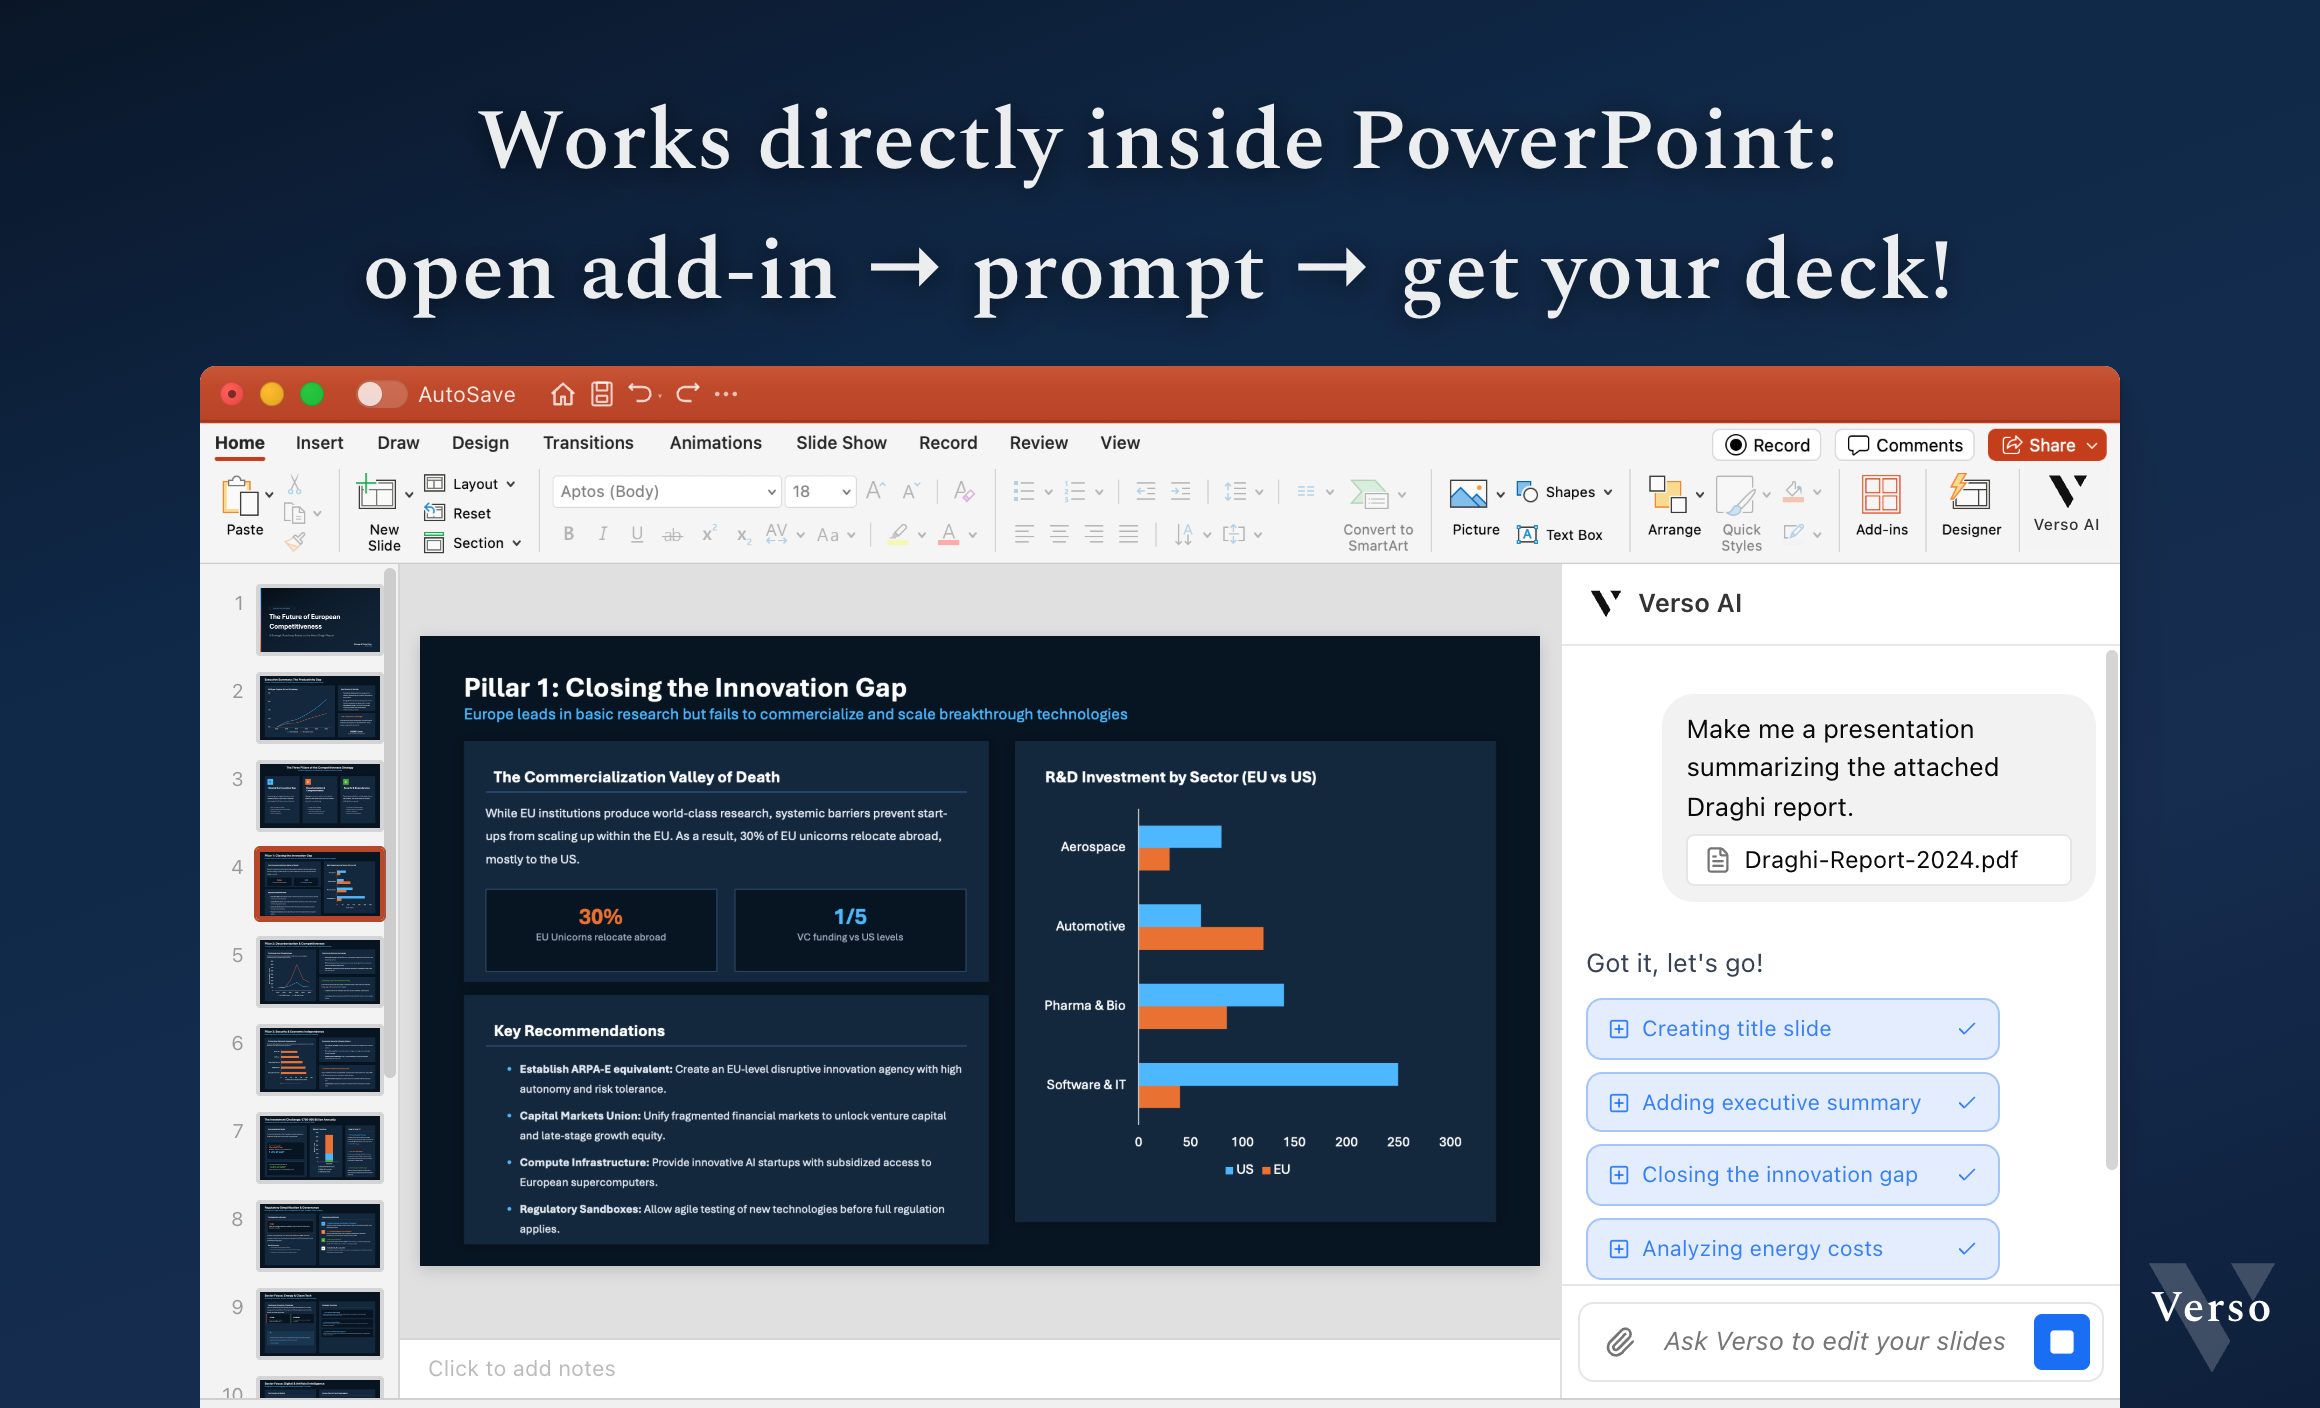The height and width of the screenshot is (1408, 2320).
Task: Toggle bold formatting button
Action: tap(568, 534)
